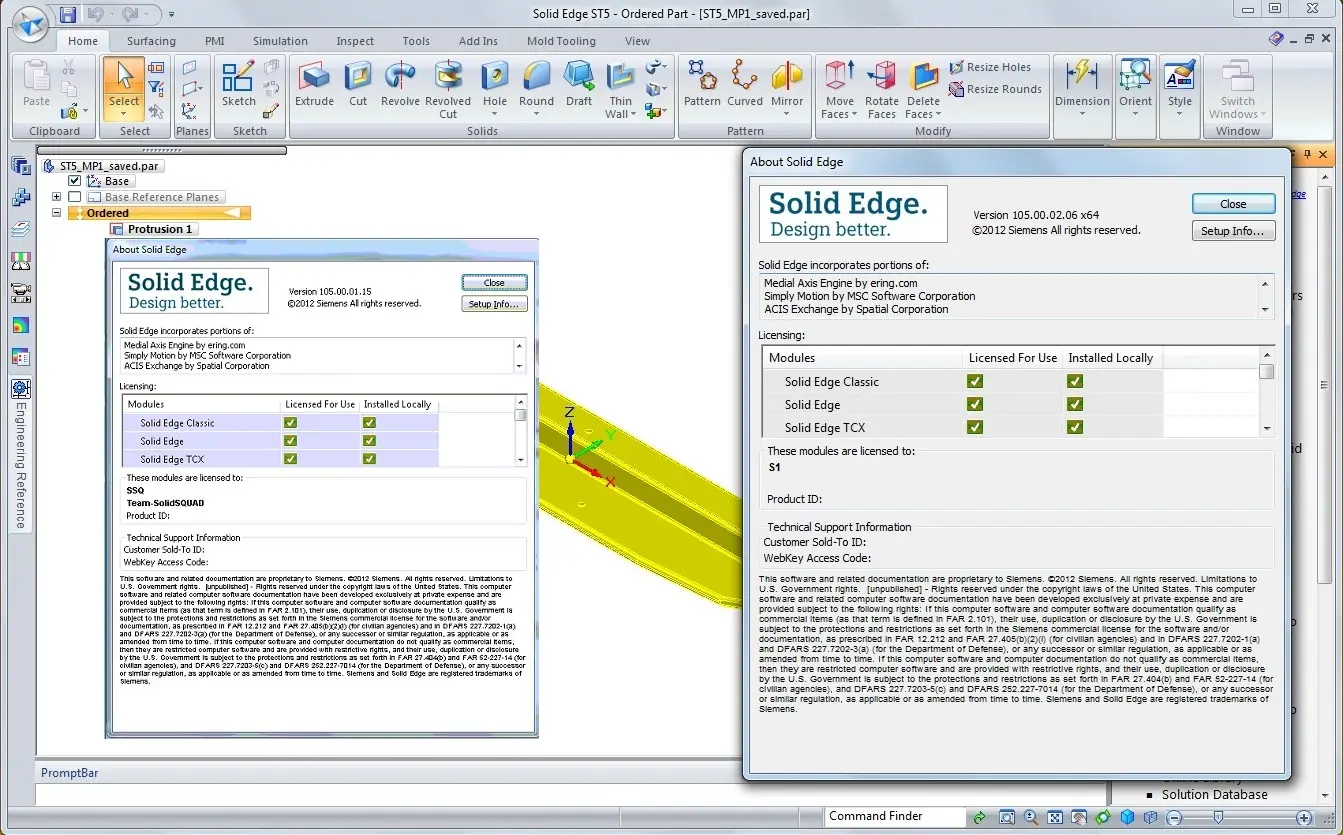1343x835 pixels.
Task: Click the Save icon in quick access toolbar
Action: pos(68,14)
